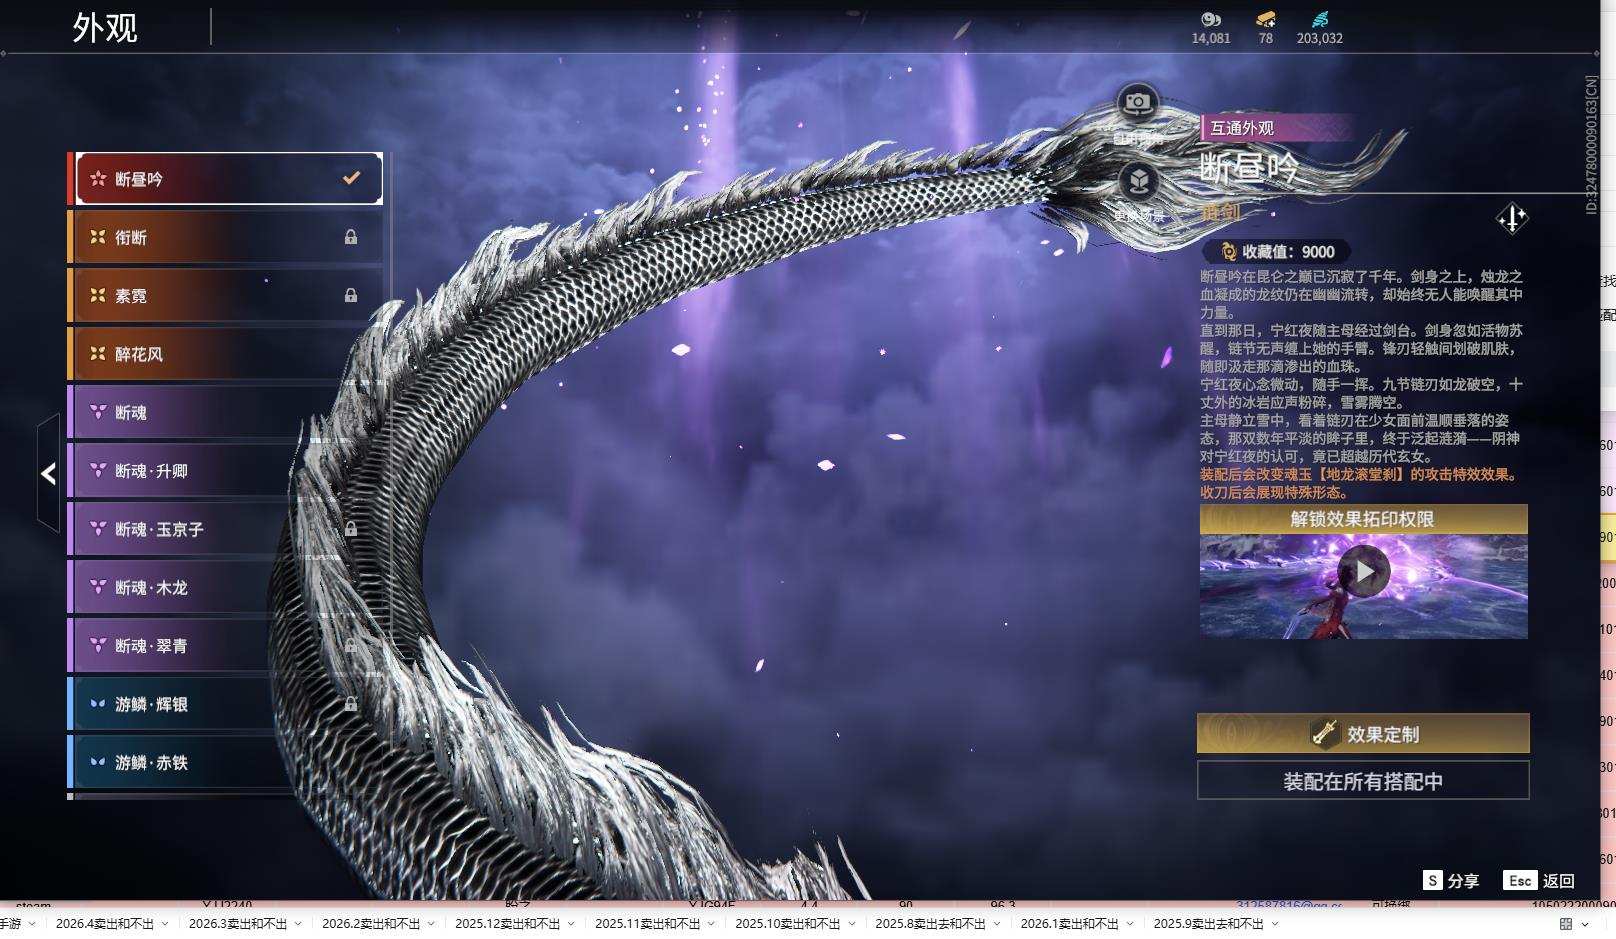Click the lock icon on 衔断

click(351, 237)
